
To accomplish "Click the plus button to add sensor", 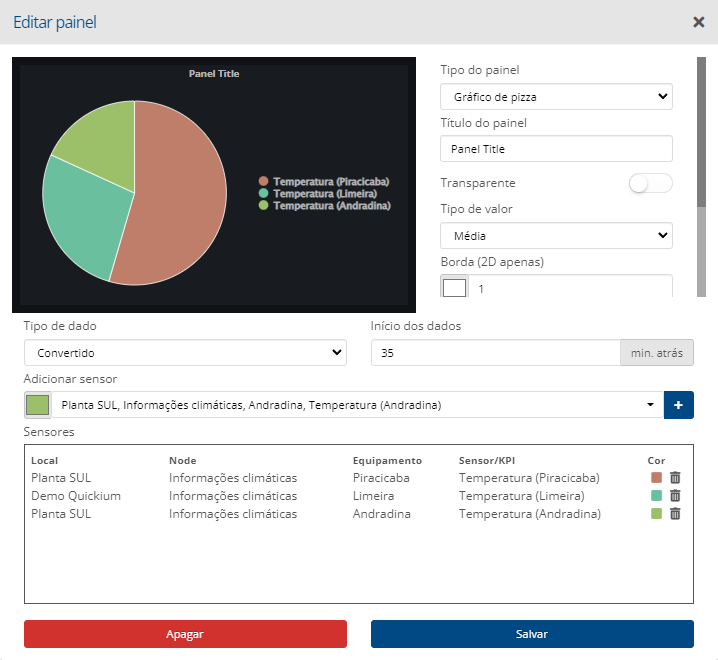I will [679, 405].
